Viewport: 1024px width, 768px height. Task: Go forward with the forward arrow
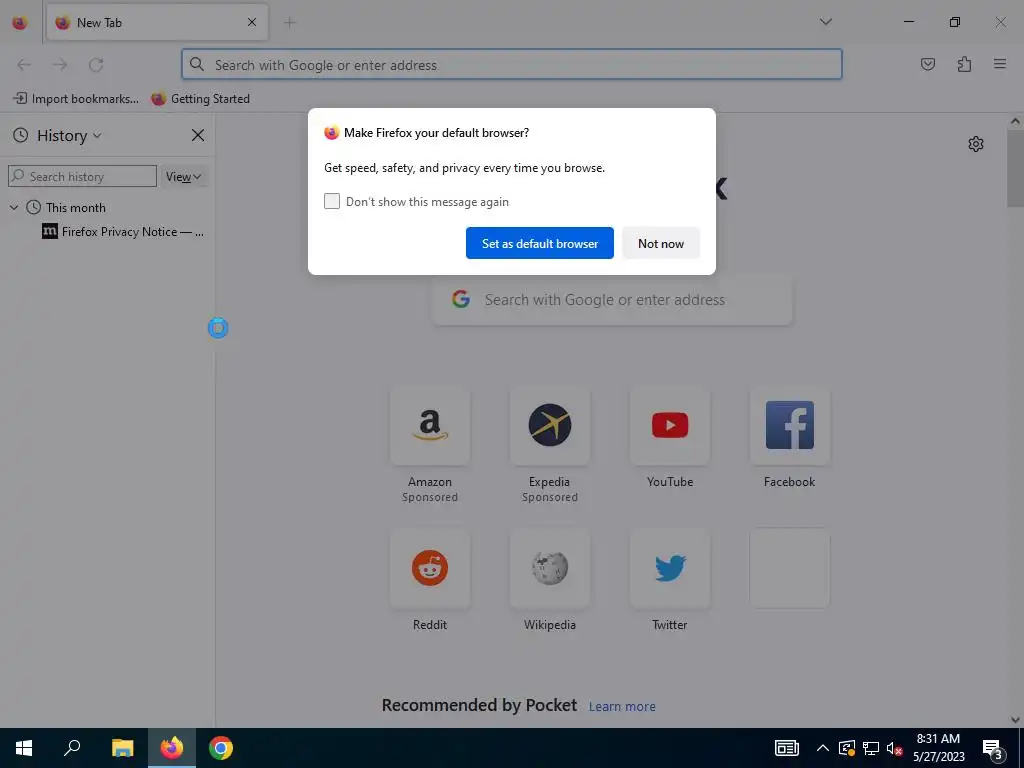[x=60, y=65]
